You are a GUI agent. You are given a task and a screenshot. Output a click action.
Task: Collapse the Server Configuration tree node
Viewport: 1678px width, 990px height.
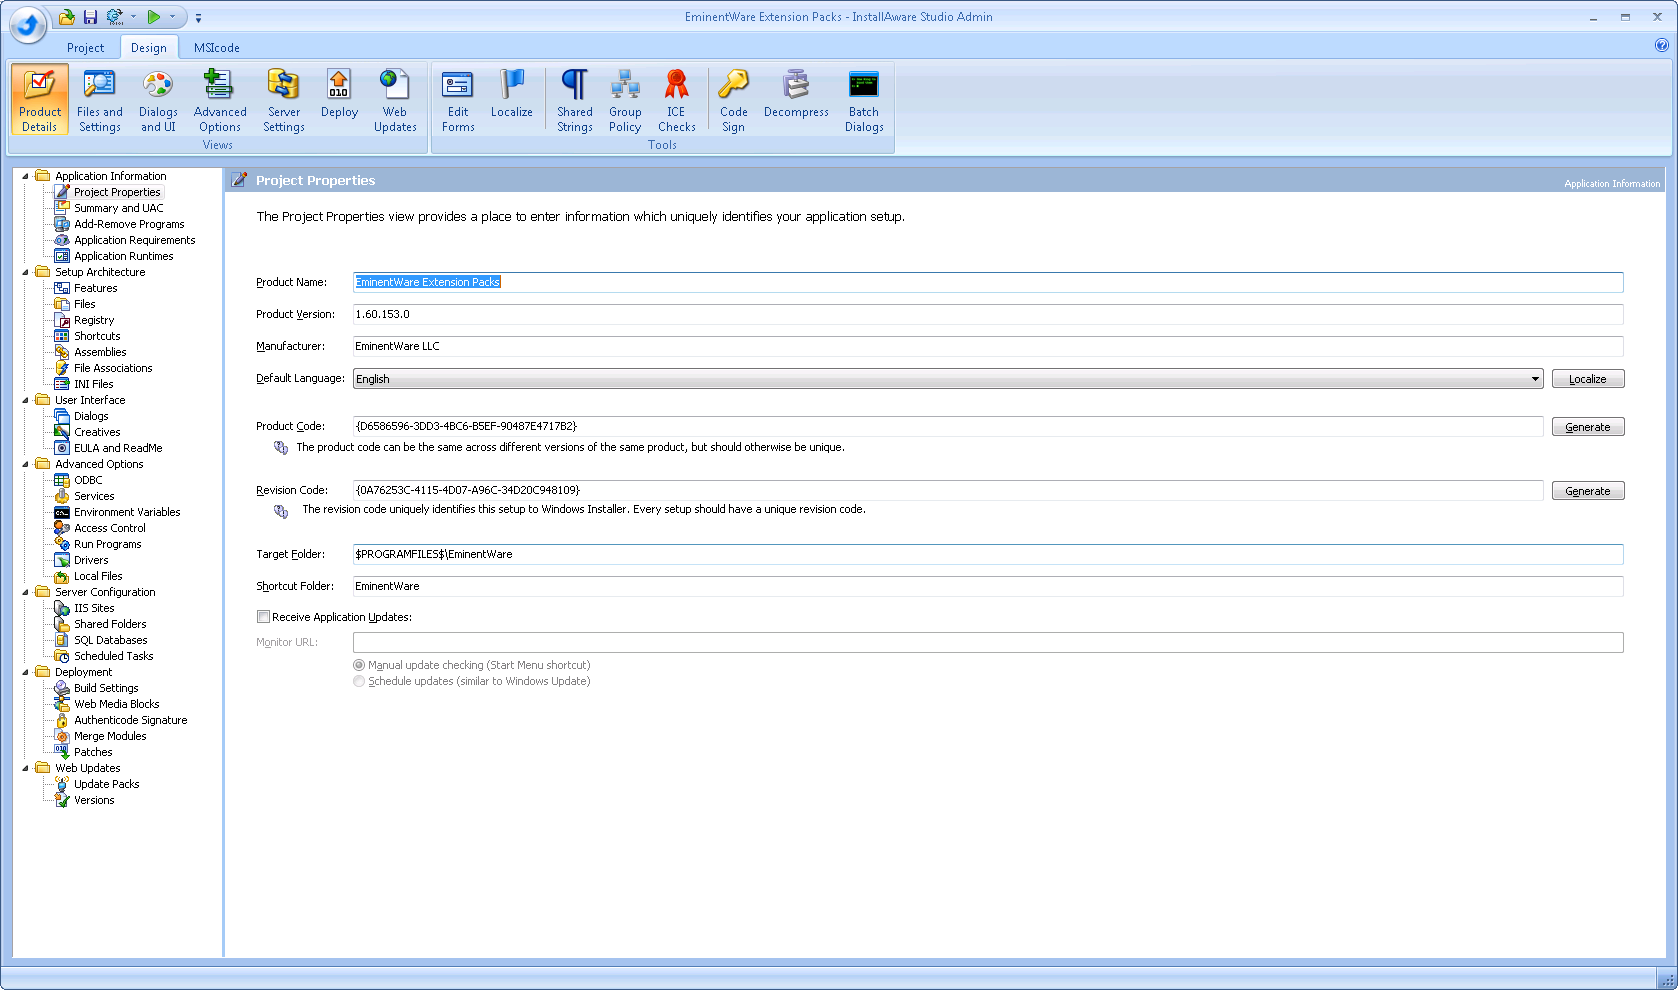[x=26, y=592]
